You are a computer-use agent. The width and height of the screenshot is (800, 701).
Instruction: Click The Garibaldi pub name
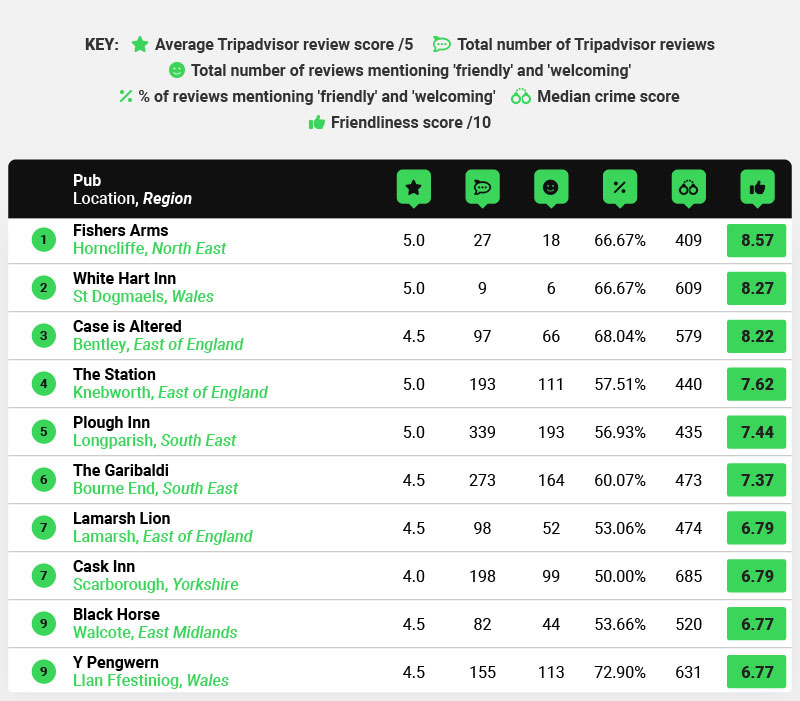click(121, 470)
